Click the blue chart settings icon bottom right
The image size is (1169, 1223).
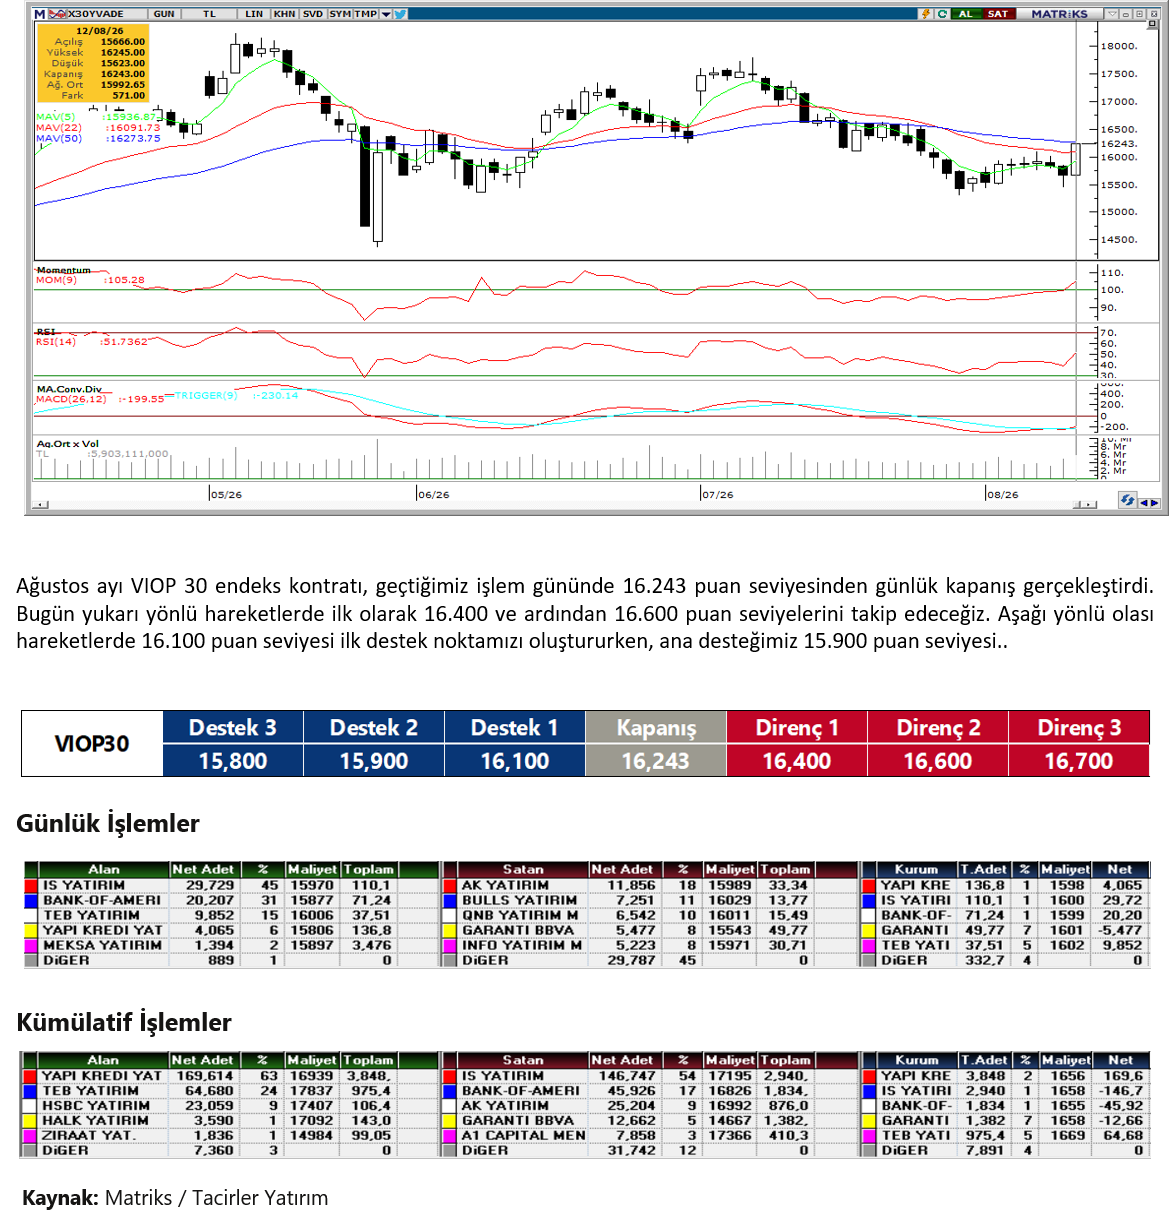coord(1128,501)
